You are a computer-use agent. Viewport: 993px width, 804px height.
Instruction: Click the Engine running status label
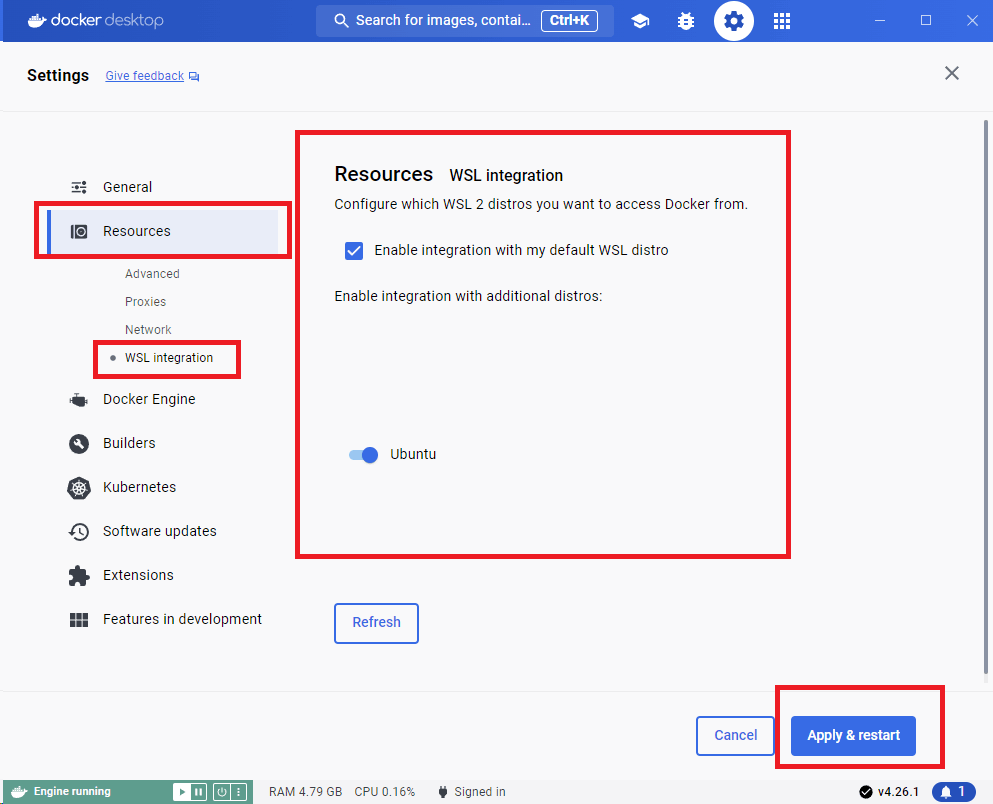72,791
